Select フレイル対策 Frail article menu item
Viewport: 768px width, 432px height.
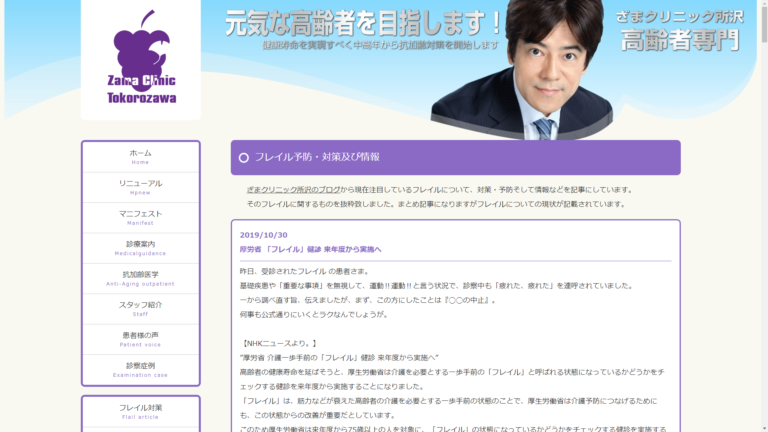pyautogui.click(x=140, y=412)
